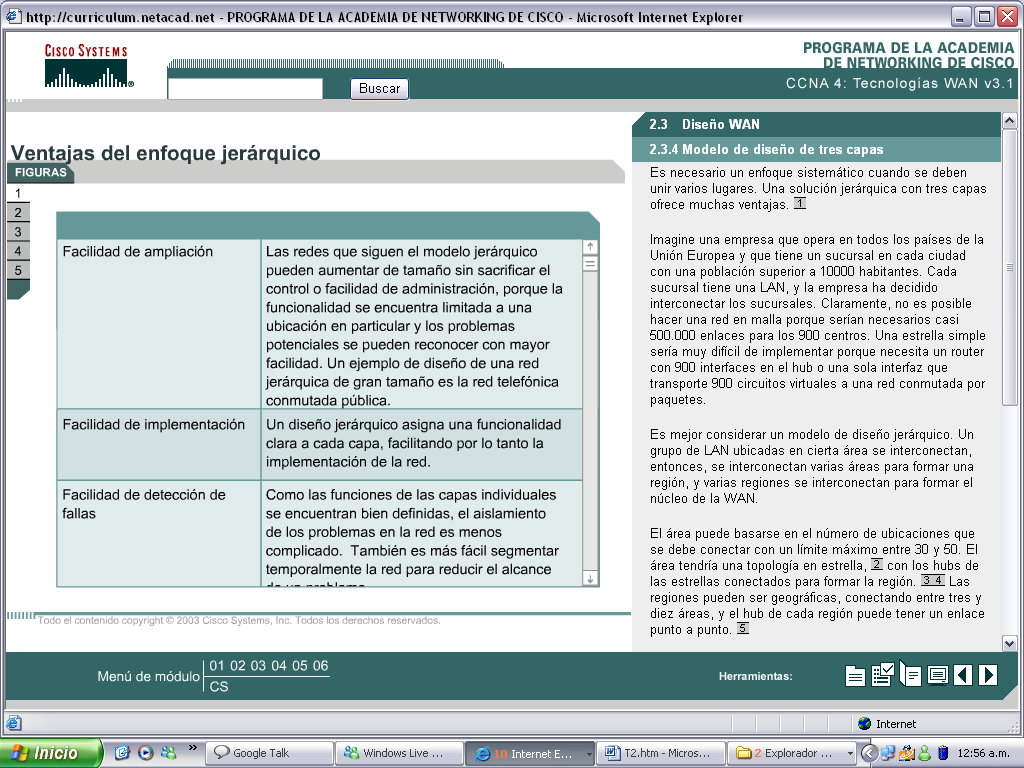The height and width of the screenshot is (768, 1024).
Task: Switch to Google Talk taskbar button
Action: pos(269,753)
